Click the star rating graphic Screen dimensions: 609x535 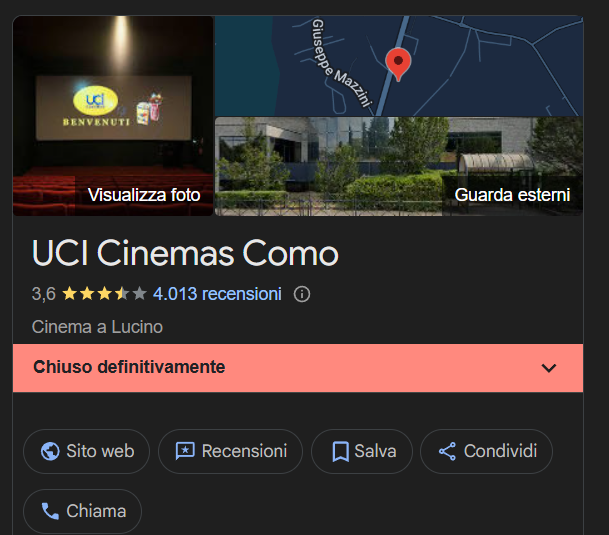[x=104, y=294]
